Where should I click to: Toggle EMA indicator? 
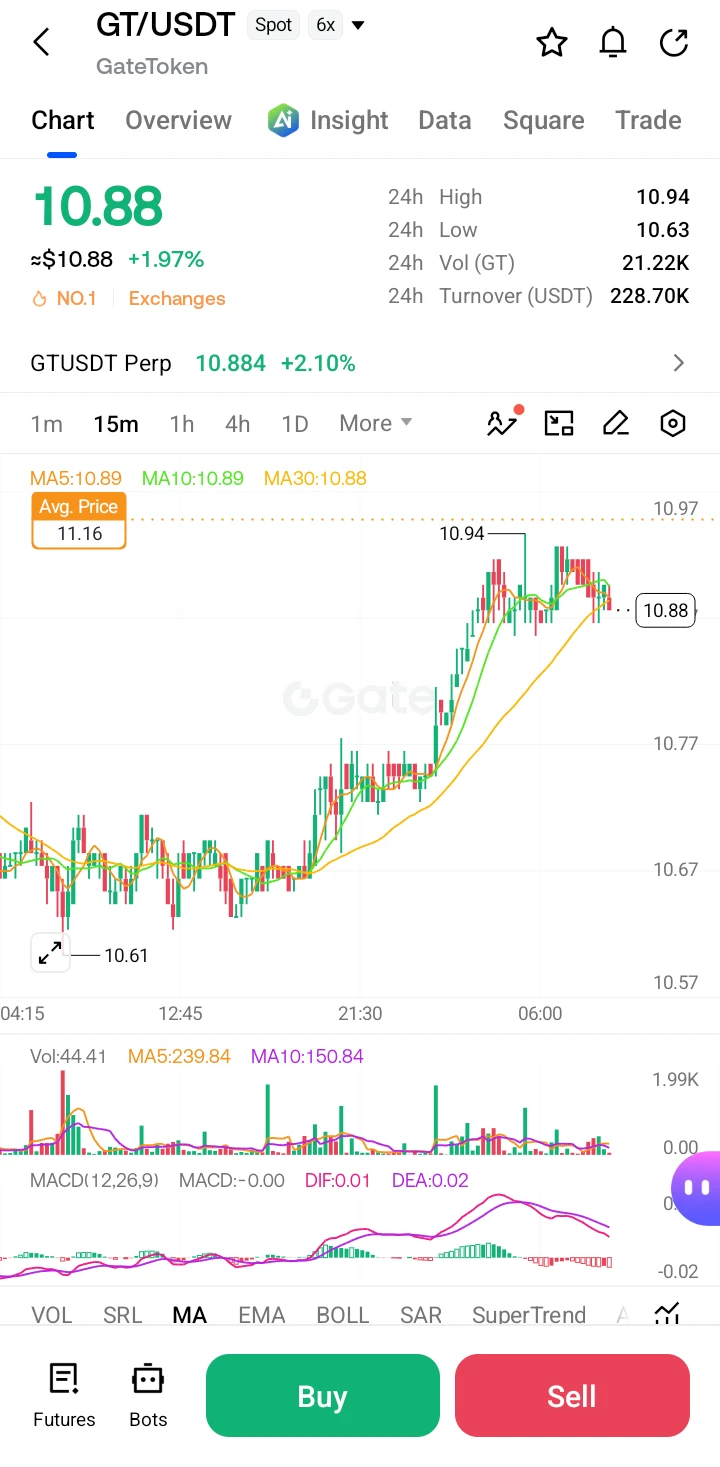click(x=262, y=1314)
